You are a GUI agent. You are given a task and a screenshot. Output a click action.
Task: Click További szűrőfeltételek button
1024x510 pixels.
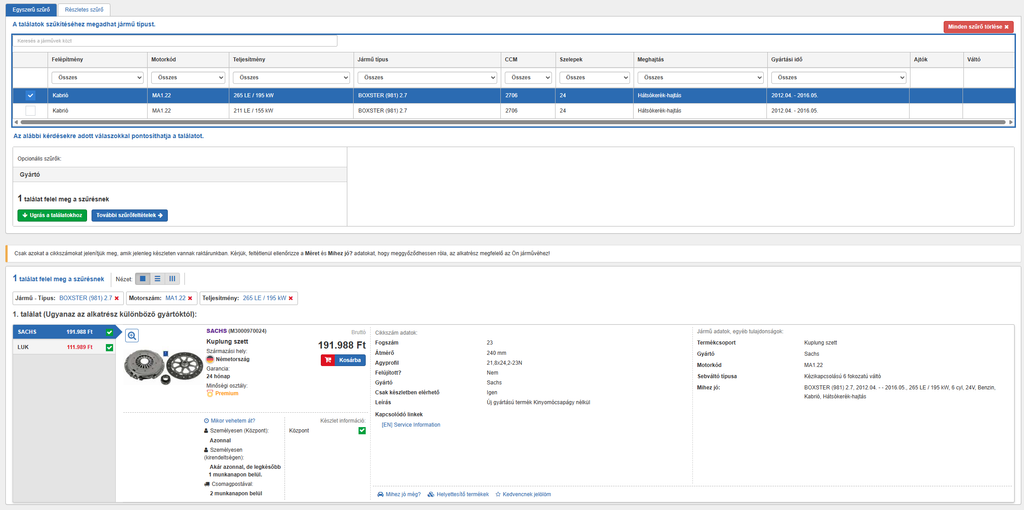pyautogui.click(x=129, y=215)
